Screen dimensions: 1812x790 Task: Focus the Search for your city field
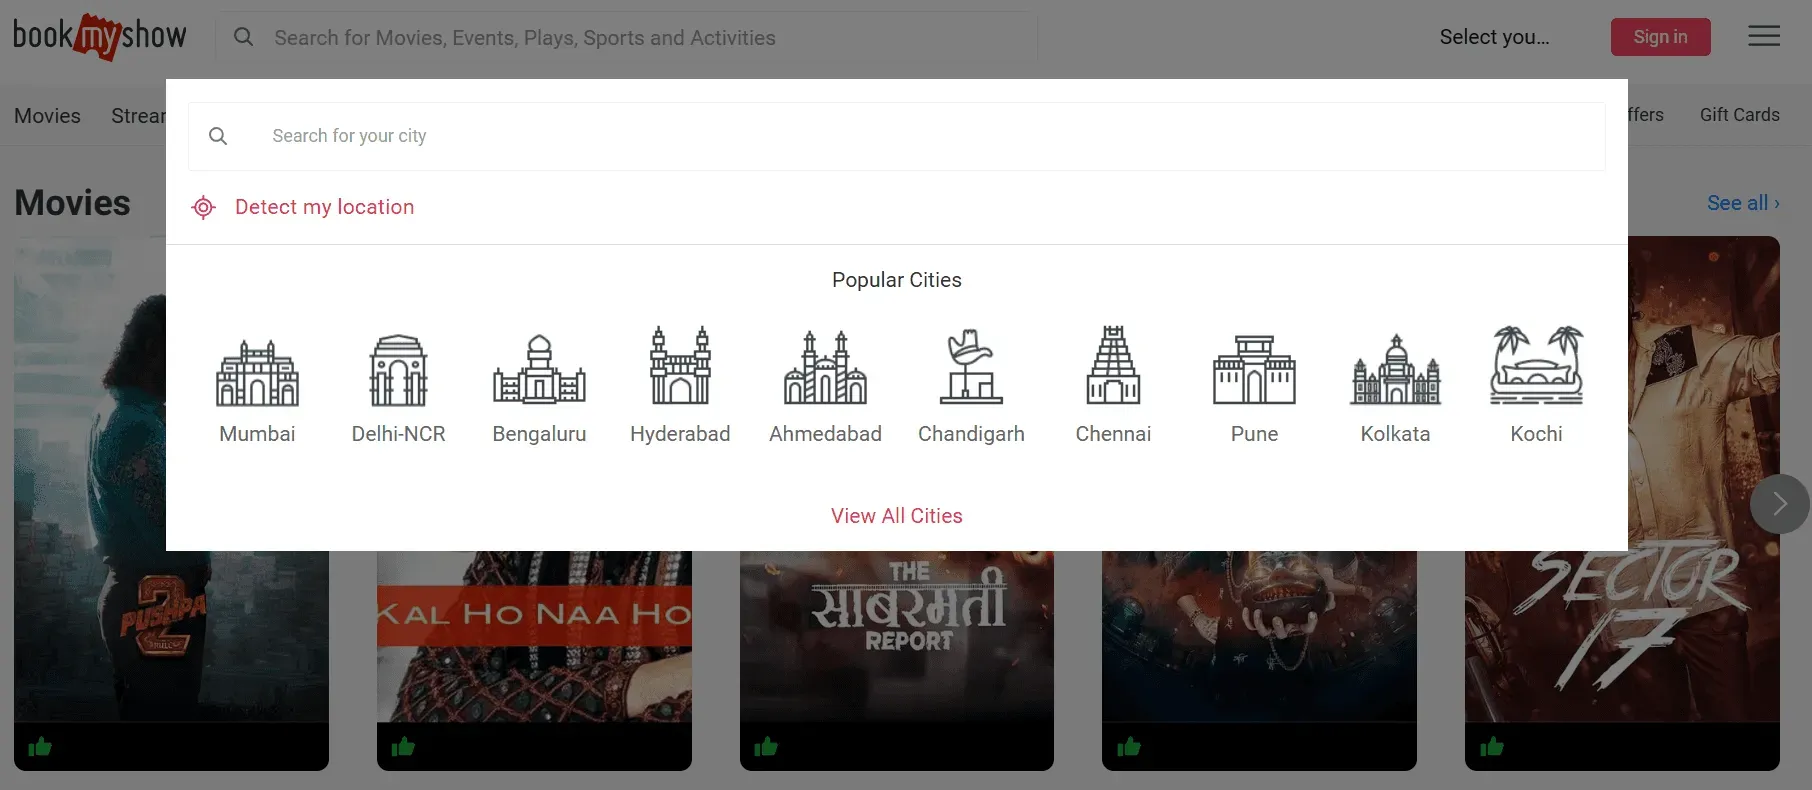900,136
